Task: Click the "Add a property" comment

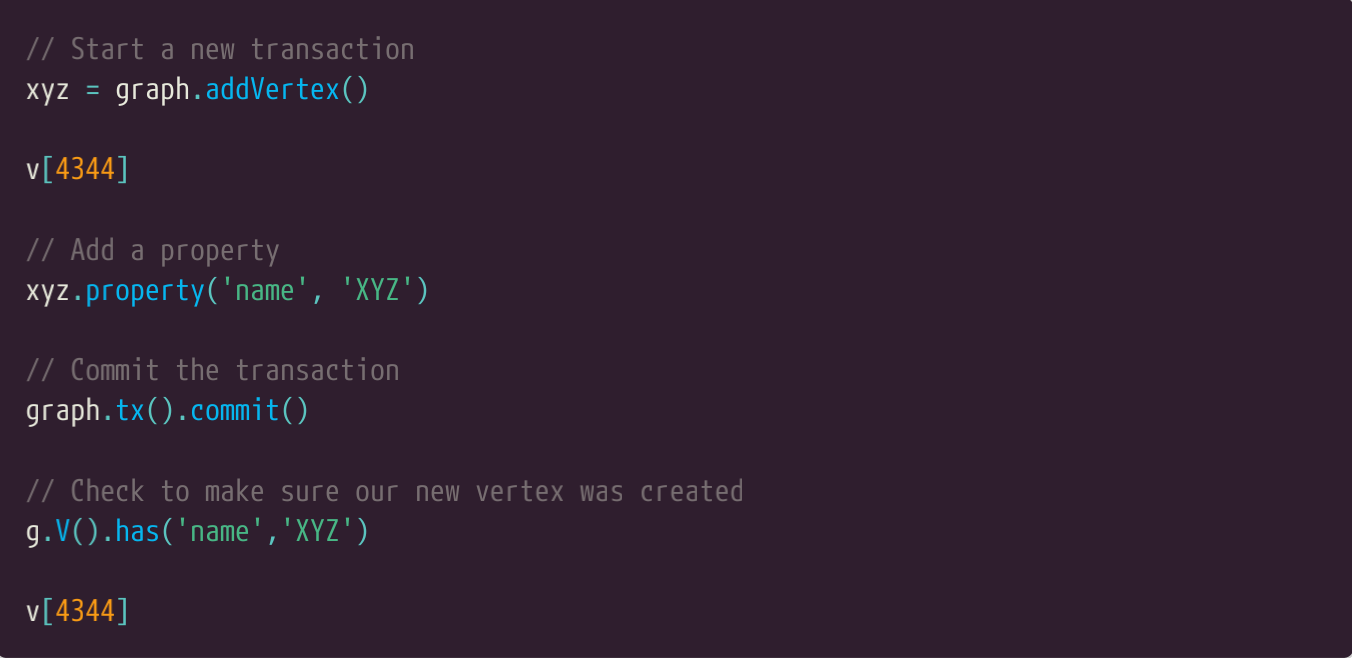Action: click(x=152, y=250)
